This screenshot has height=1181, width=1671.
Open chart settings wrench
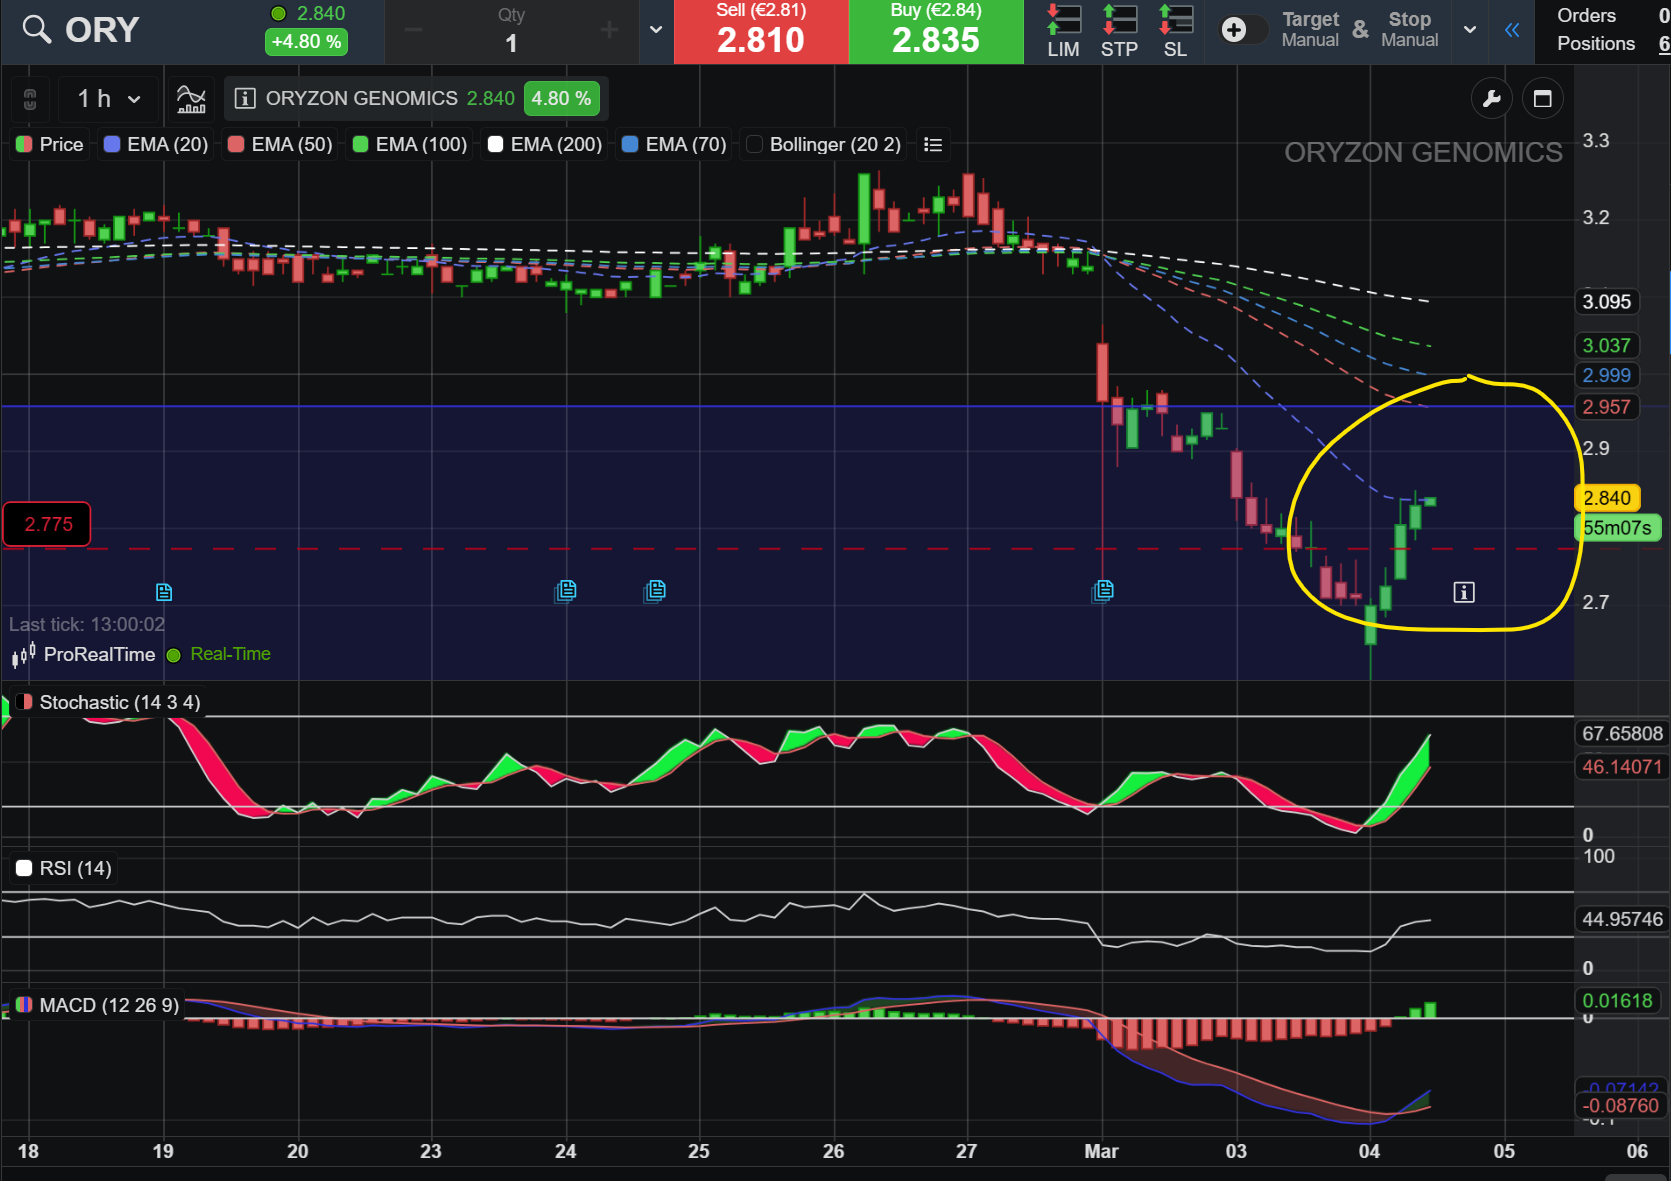tap(1491, 98)
